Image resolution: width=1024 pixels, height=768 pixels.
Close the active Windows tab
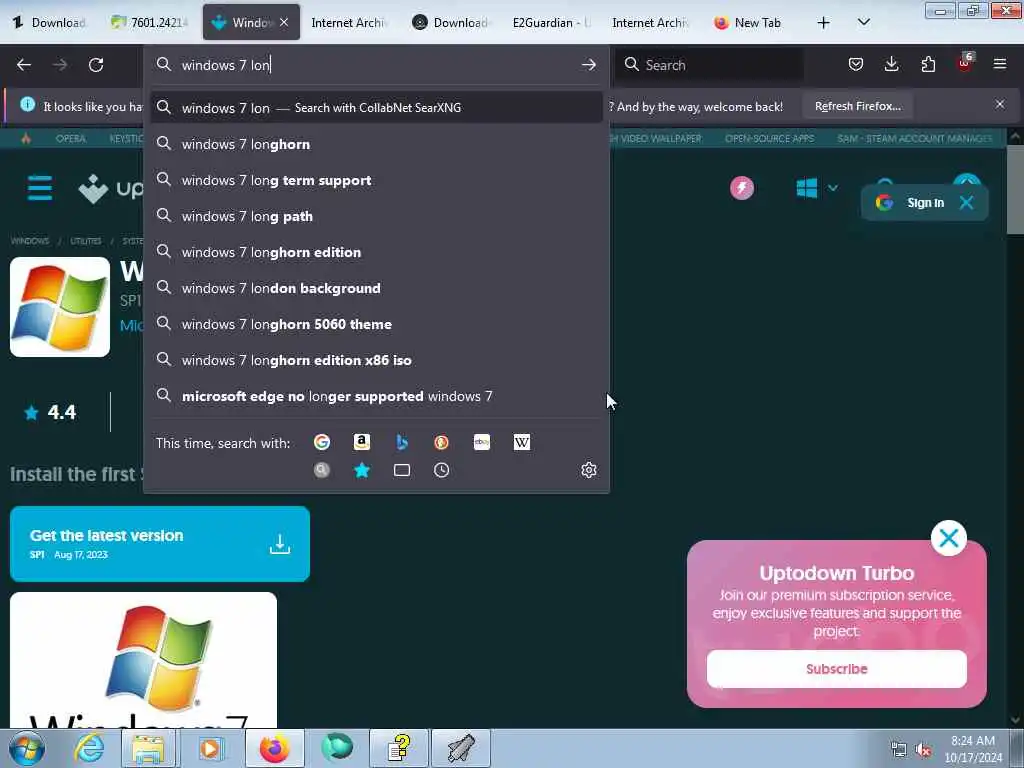(x=284, y=22)
